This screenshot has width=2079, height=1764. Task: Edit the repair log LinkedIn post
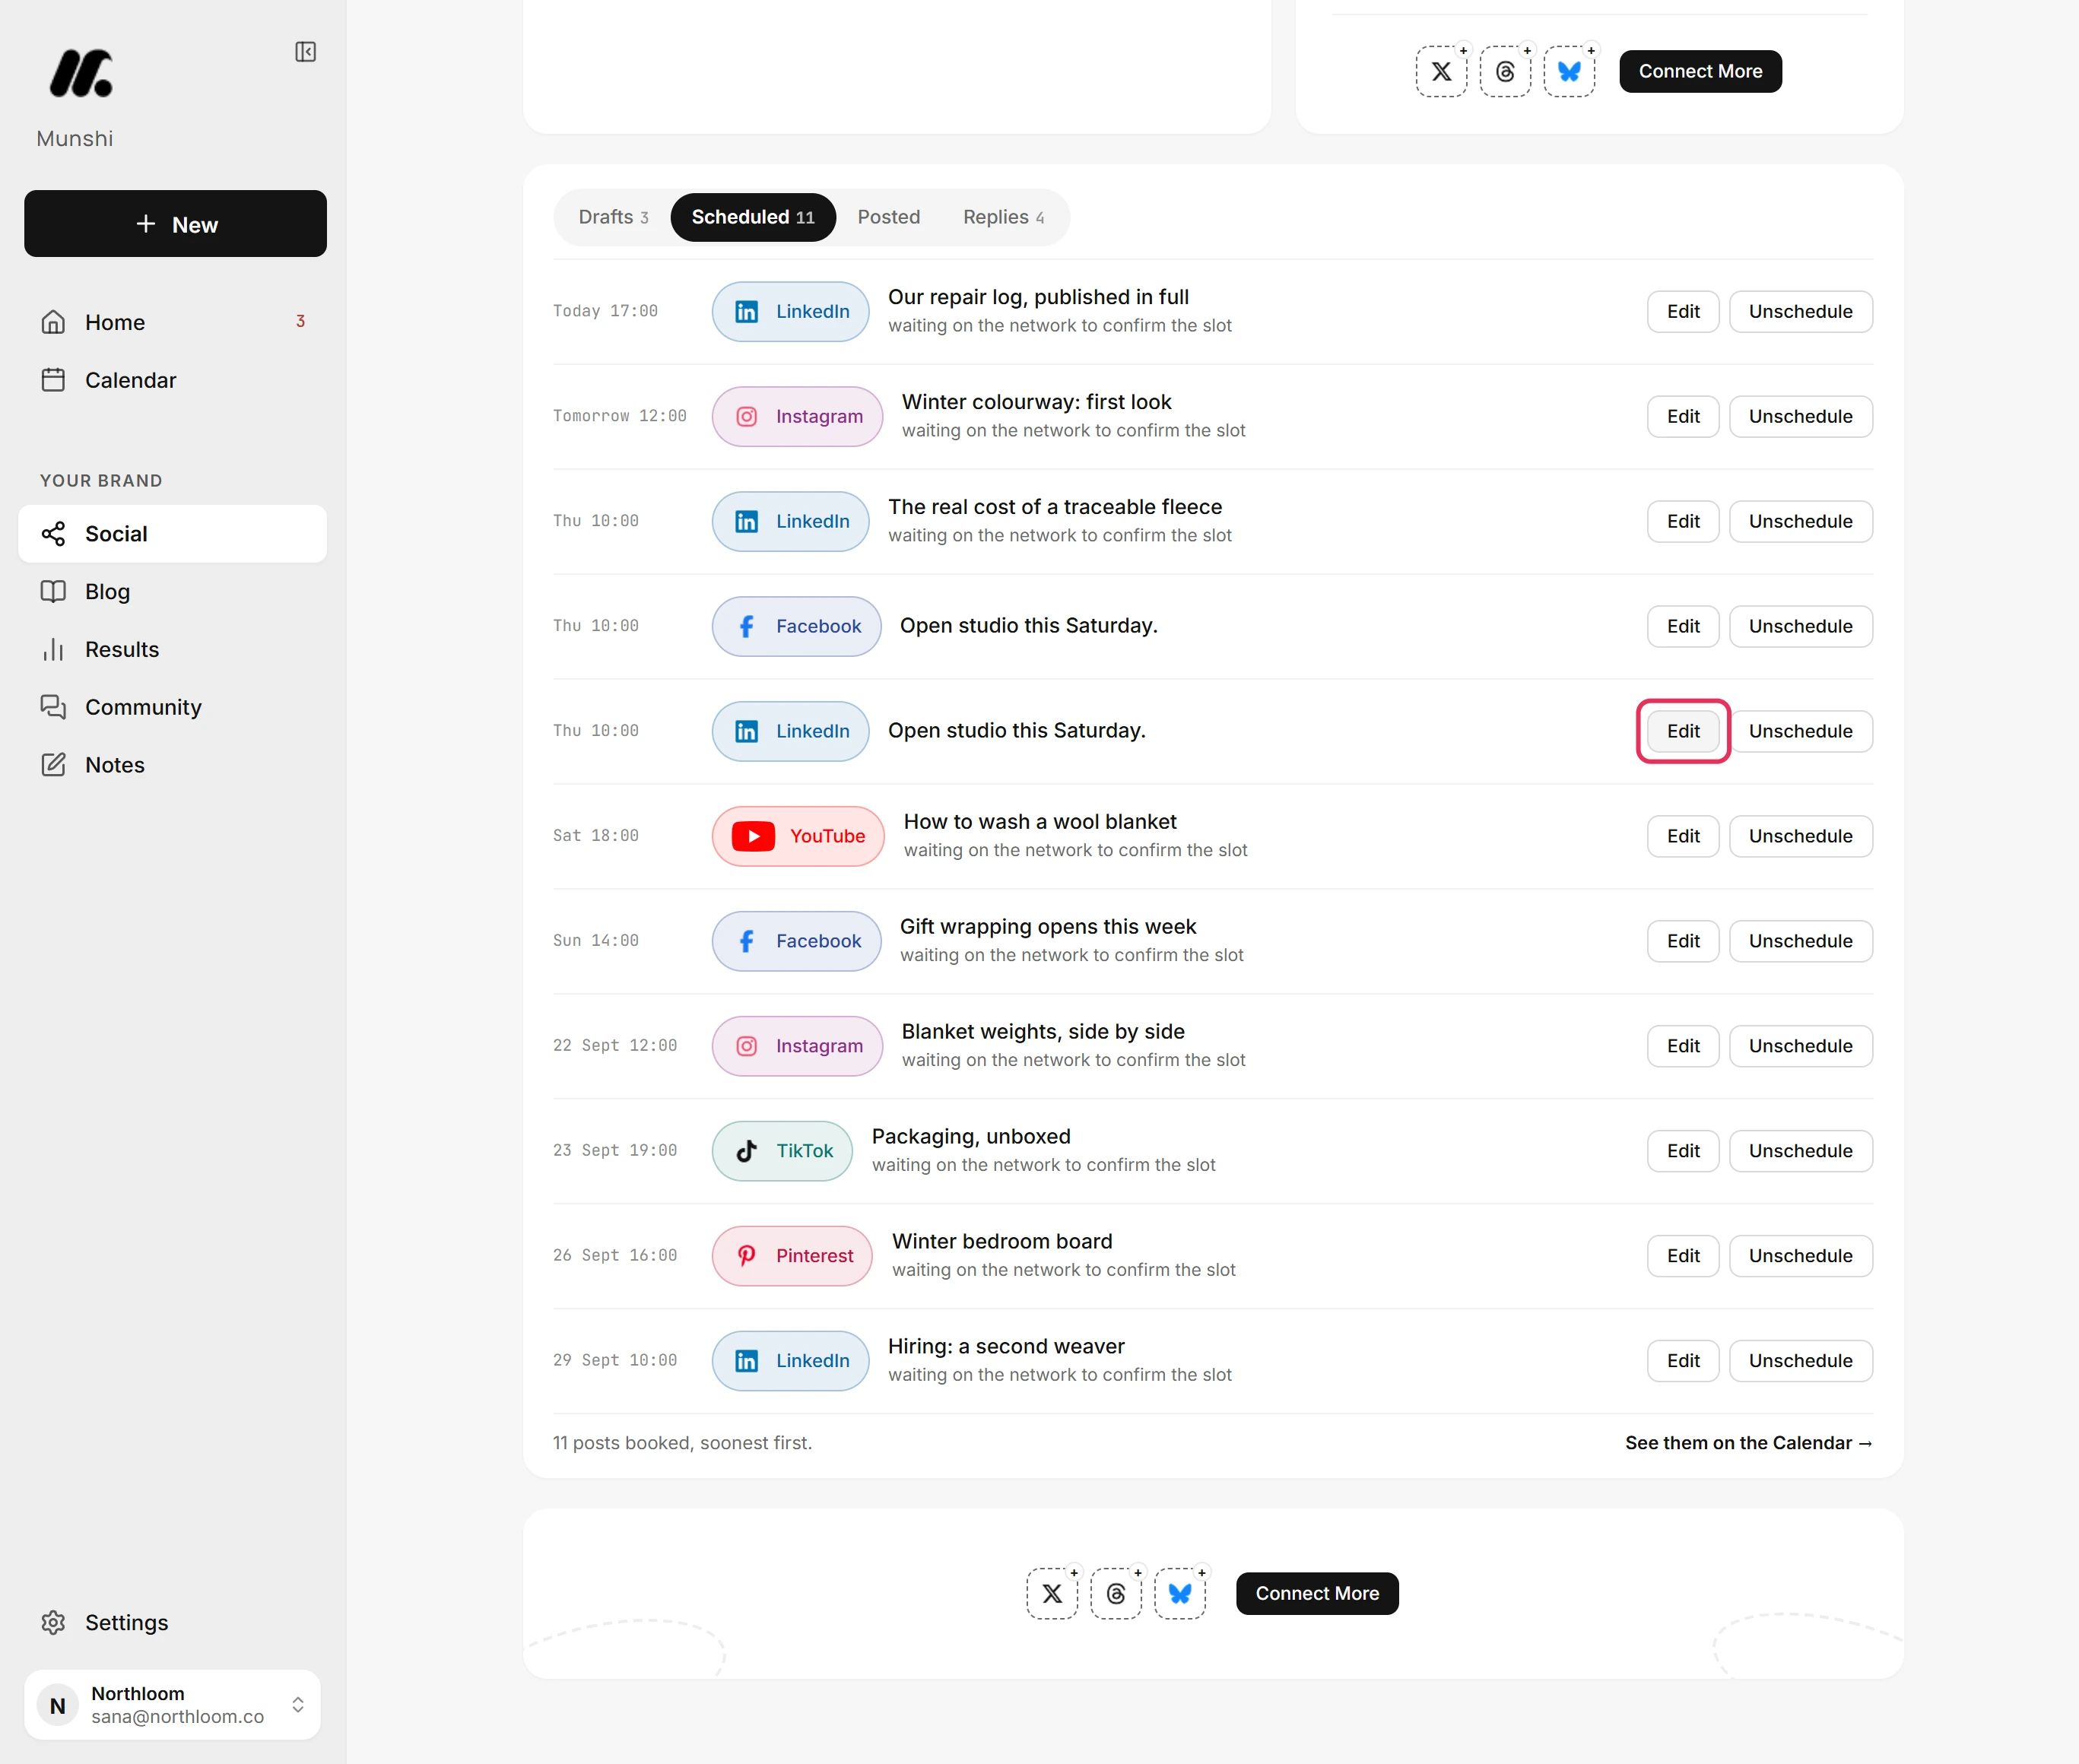1683,312
